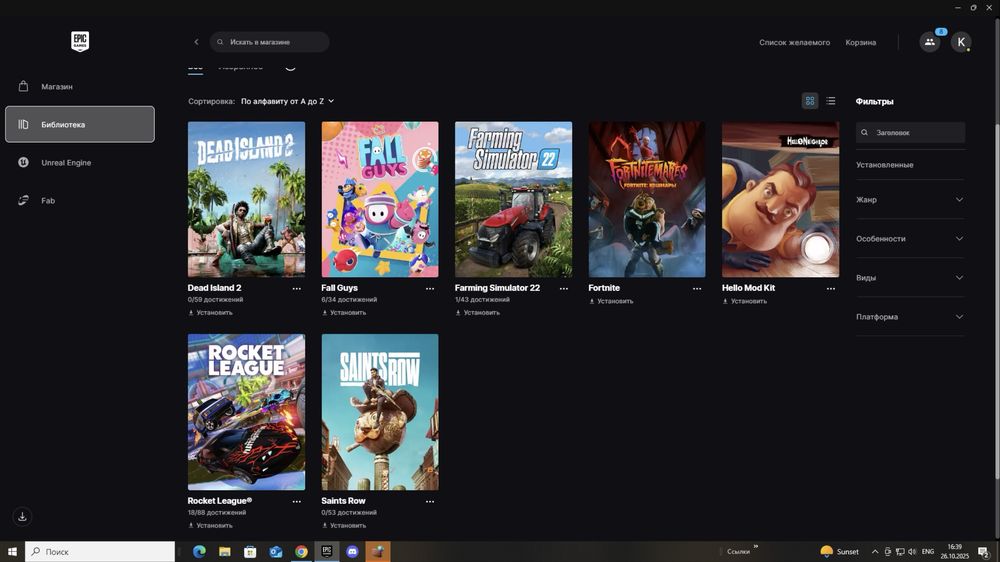This screenshot has width=1000, height=562.
Task: Open File Explorer from taskbar
Action: pyautogui.click(x=224, y=552)
